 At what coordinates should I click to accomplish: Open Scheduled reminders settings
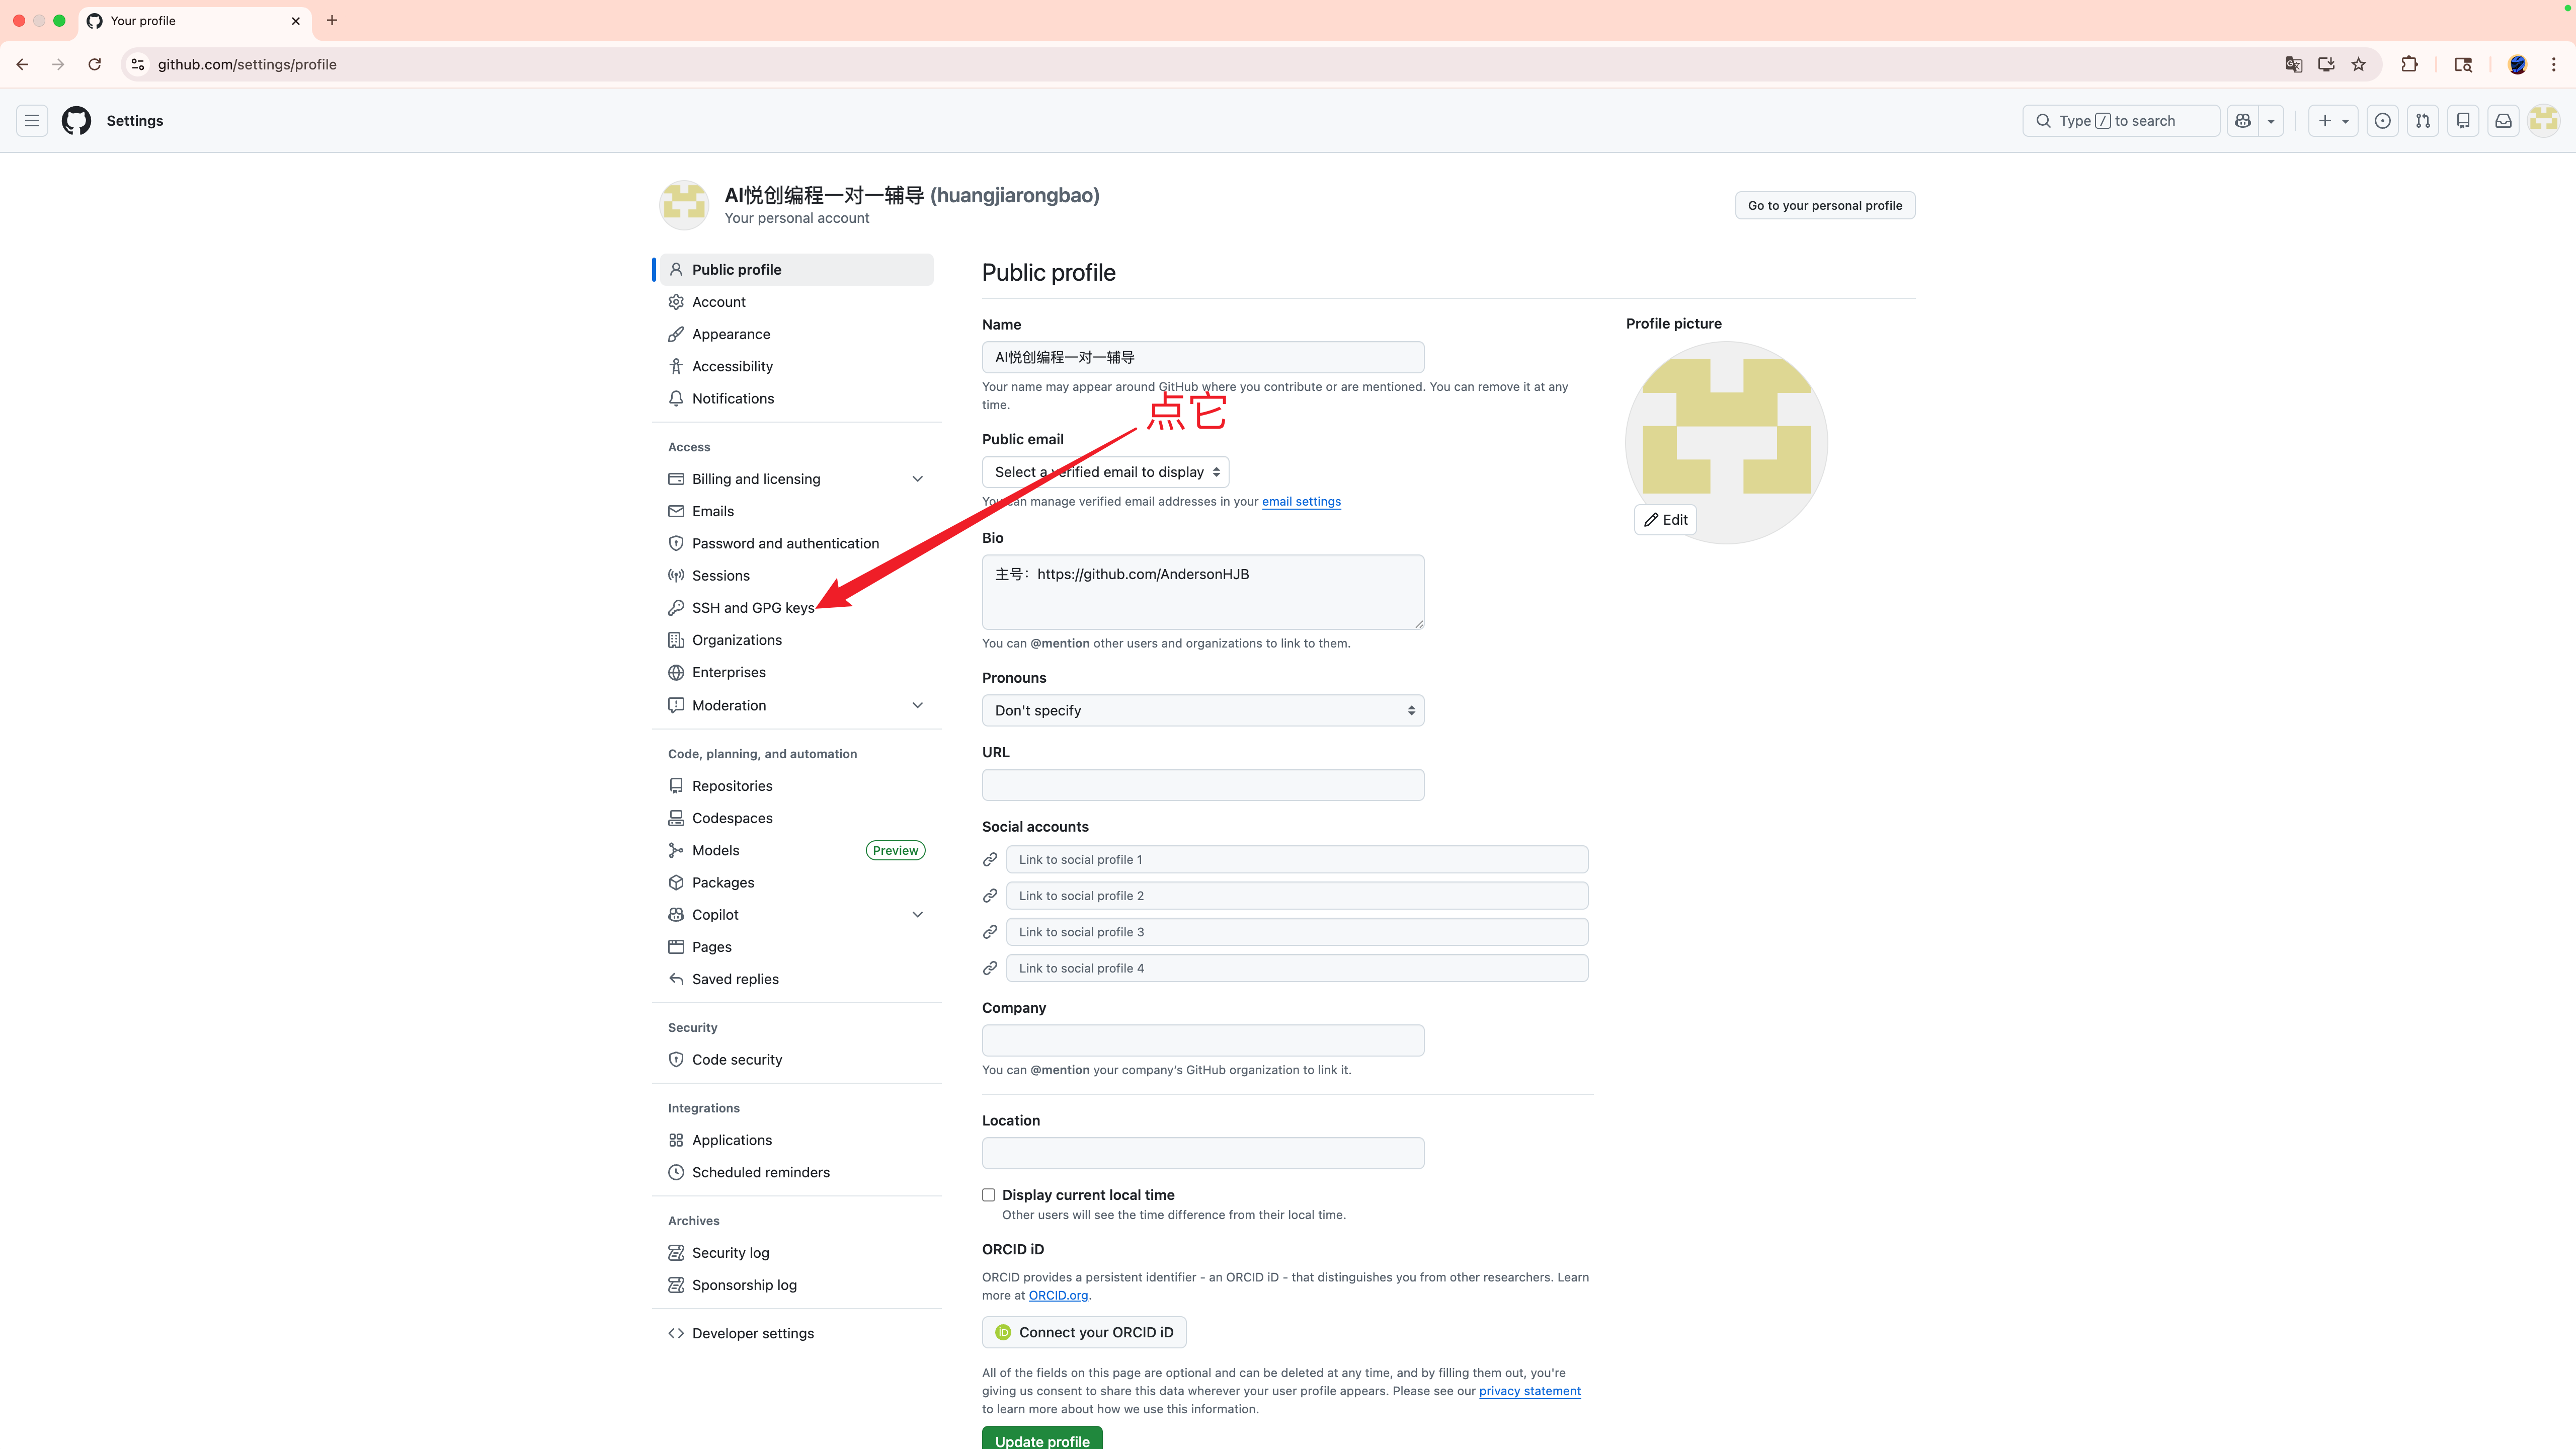(x=797, y=1172)
